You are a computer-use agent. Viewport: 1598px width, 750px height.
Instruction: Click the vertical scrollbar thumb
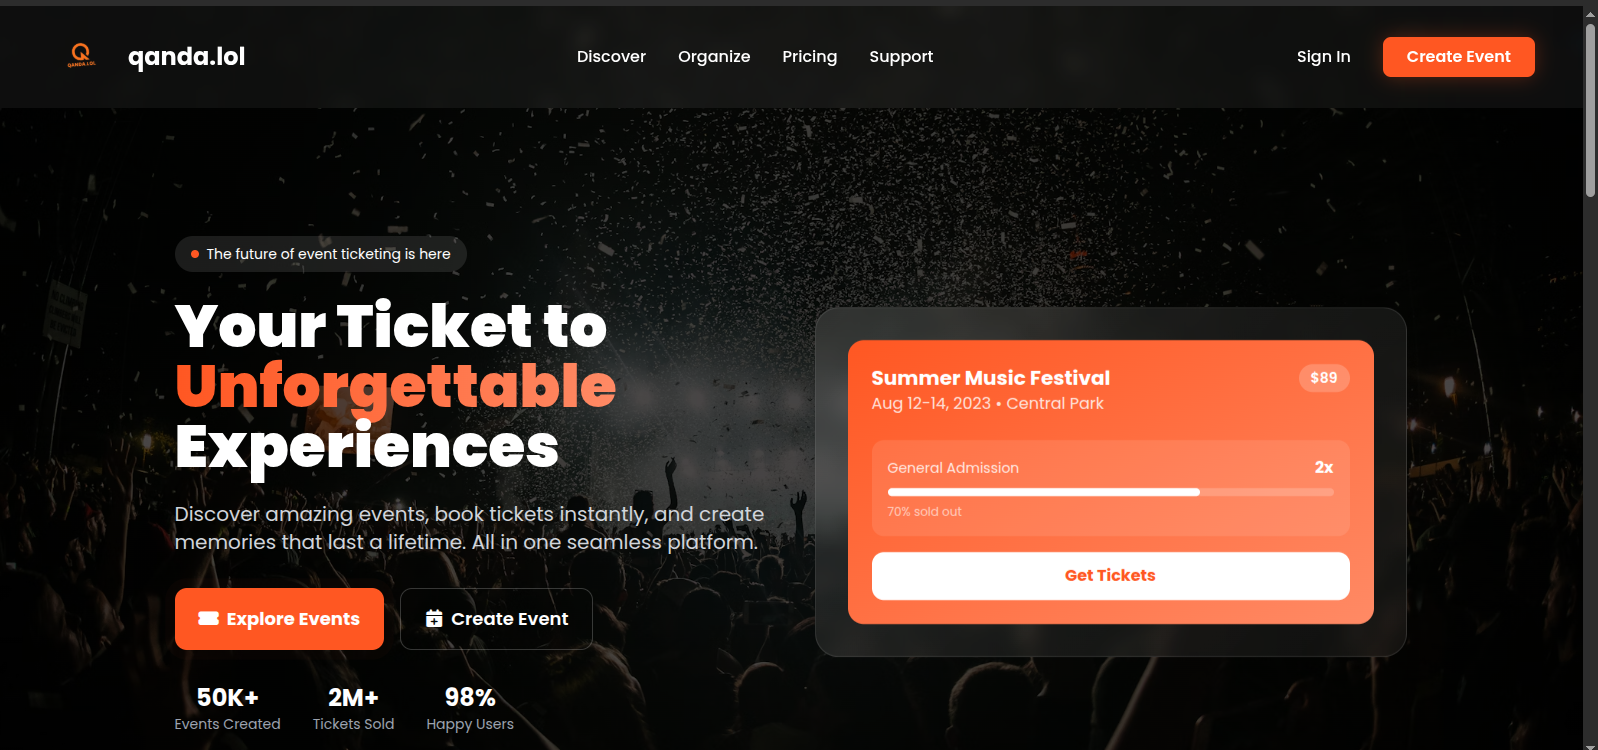point(1590,110)
